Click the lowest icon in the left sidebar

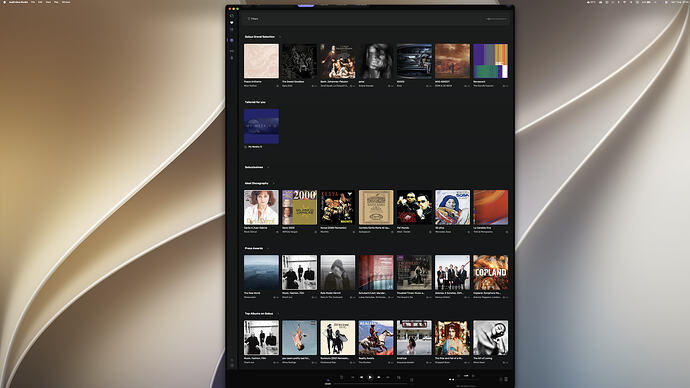[232, 365]
